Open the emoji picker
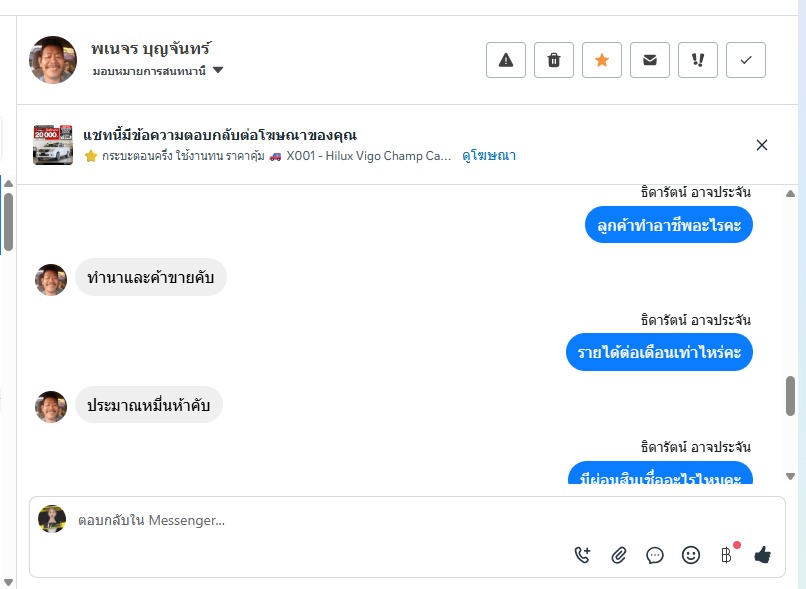 691,555
